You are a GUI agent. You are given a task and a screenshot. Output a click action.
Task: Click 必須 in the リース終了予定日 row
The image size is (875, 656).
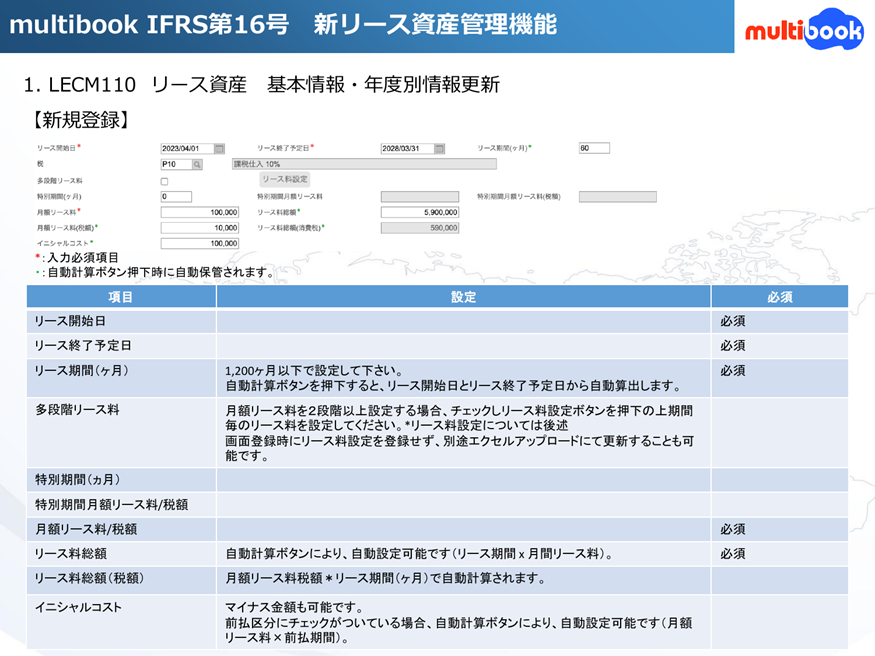pyautogui.click(x=733, y=346)
